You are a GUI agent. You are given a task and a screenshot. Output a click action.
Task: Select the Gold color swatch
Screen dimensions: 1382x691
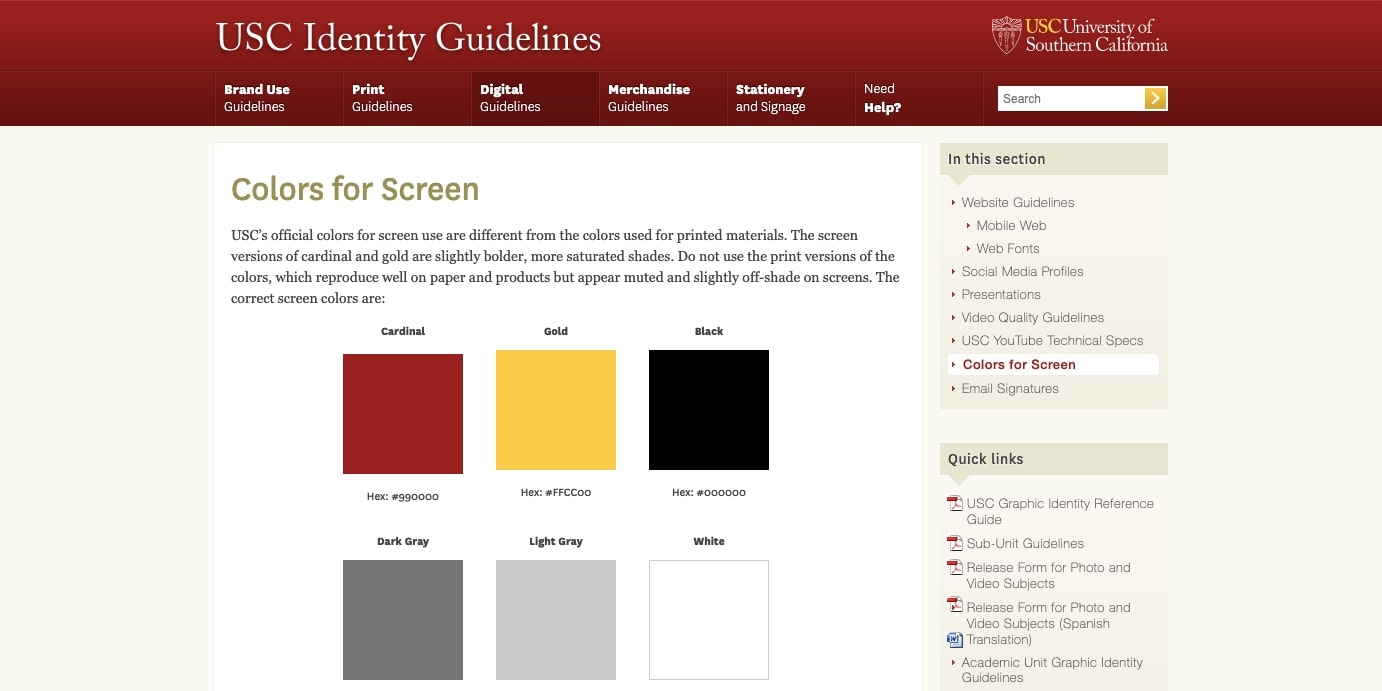tap(556, 410)
